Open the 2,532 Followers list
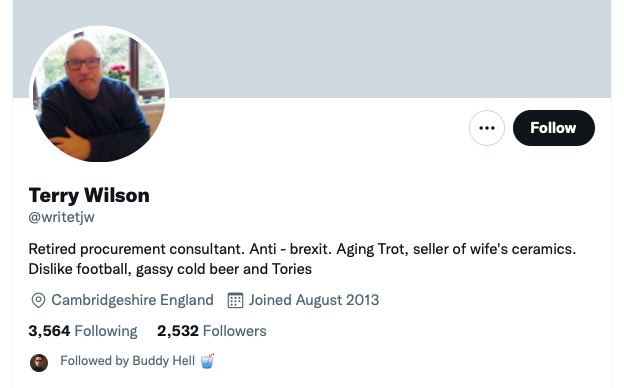 [x=212, y=331]
